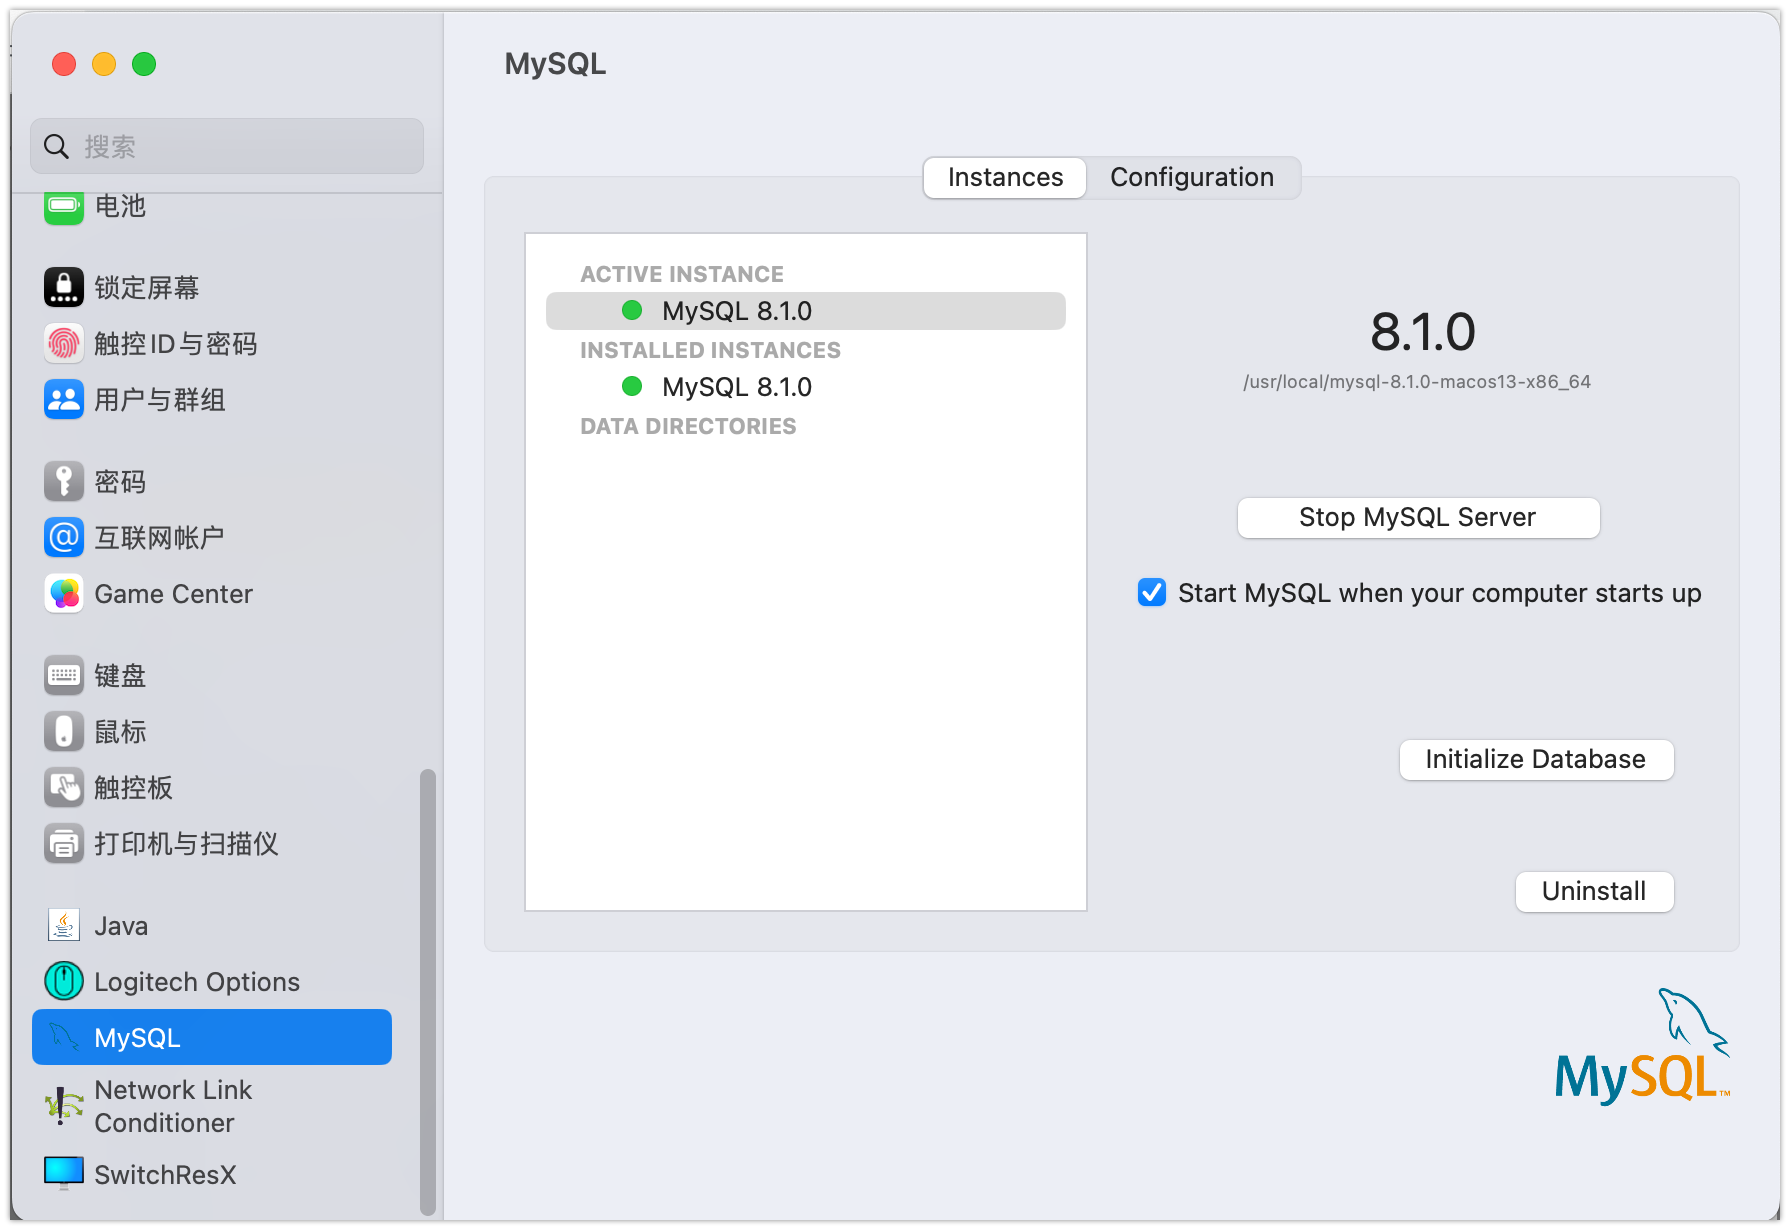Select the 用户与群组 users icon
Image resolution: width=1790 pixels, height=1230 pixels.
pos(64,400)
